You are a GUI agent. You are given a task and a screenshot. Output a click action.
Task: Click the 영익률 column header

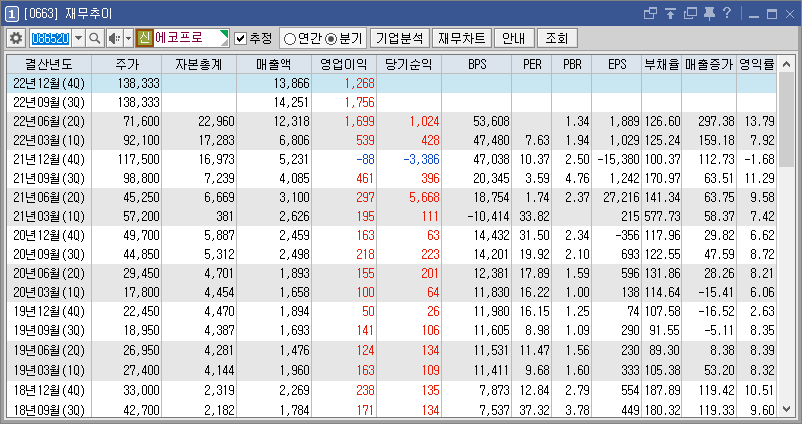pyautogui.click(x=757, y=64)
